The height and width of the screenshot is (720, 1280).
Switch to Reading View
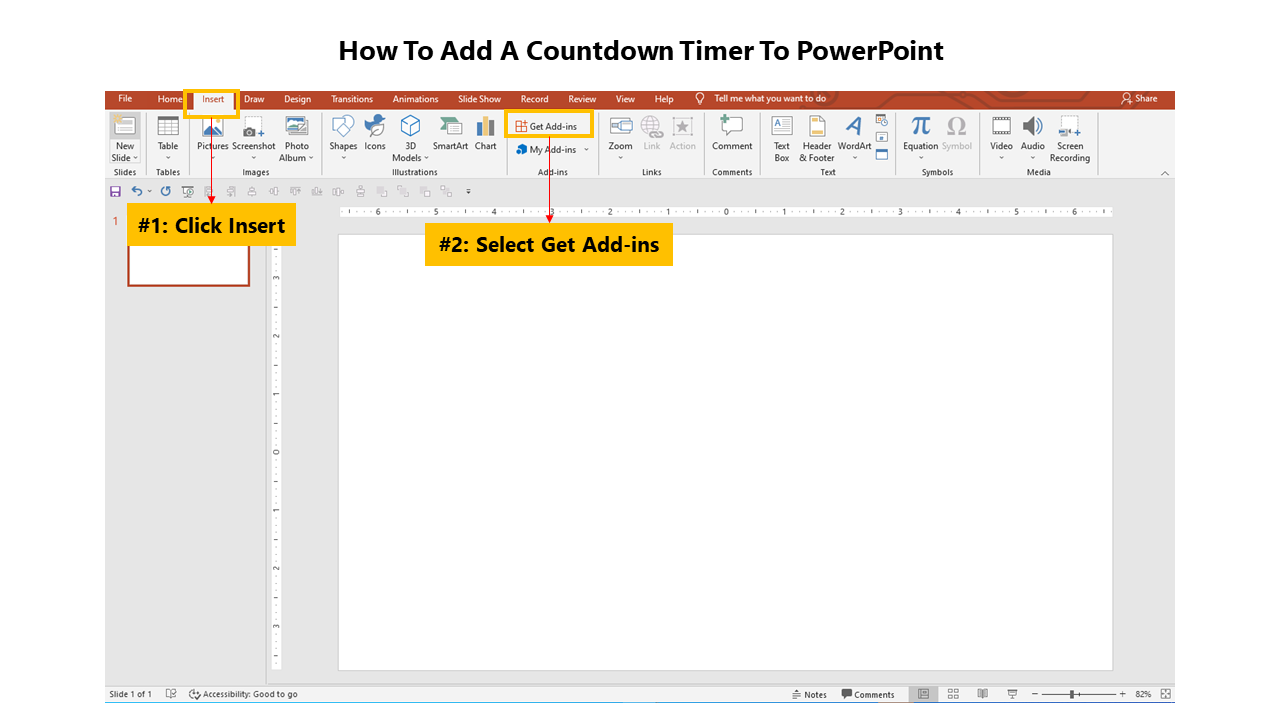983,694
